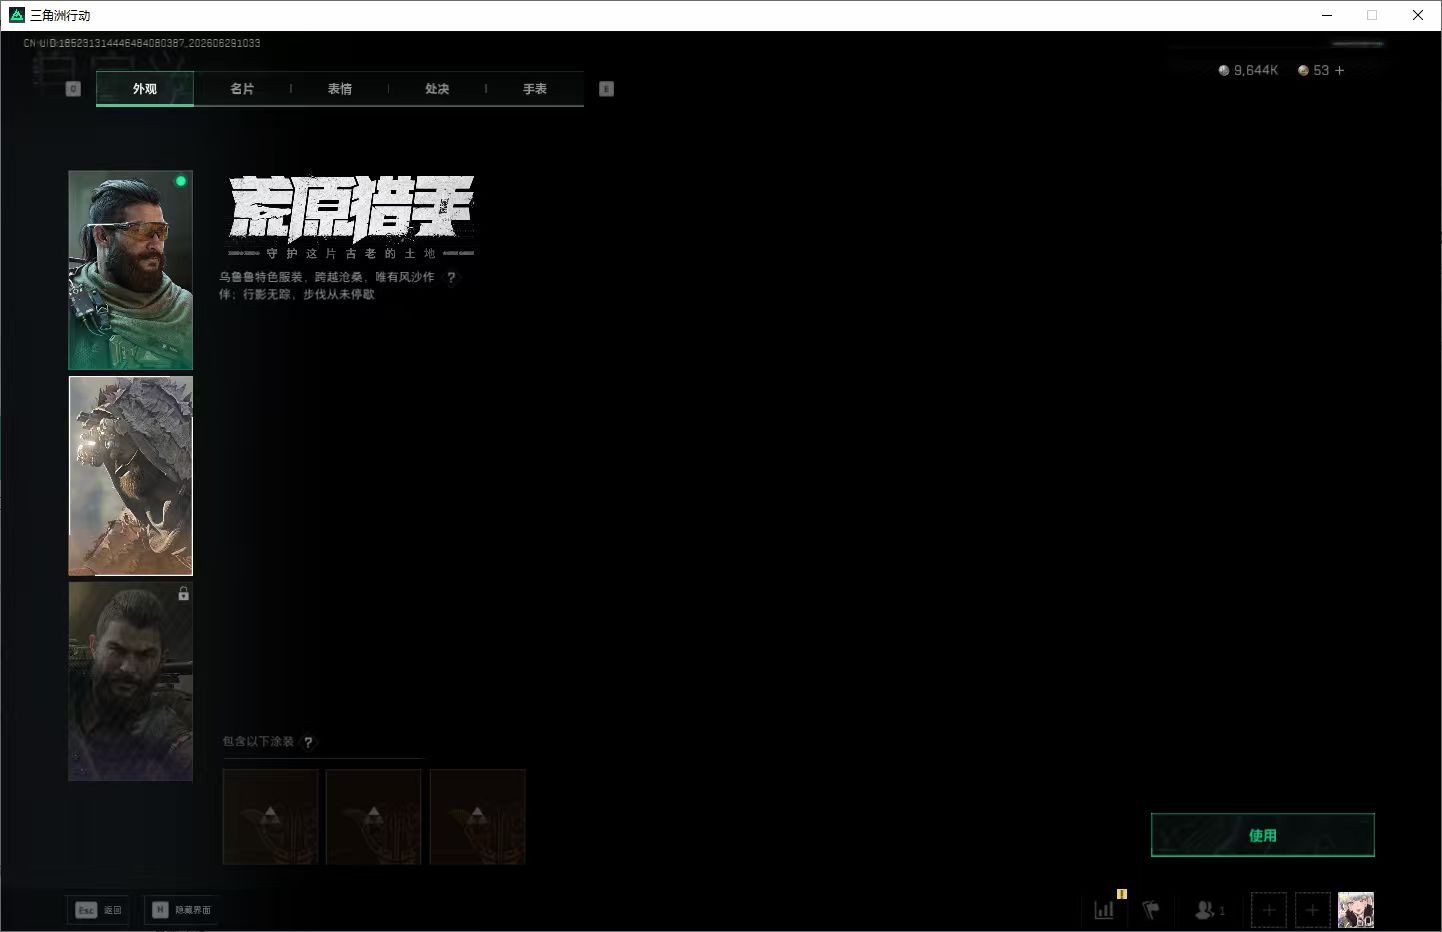This screenshot has height=932, width=1442.
Task: Open the friends list icon
Action: (1209, 910)
